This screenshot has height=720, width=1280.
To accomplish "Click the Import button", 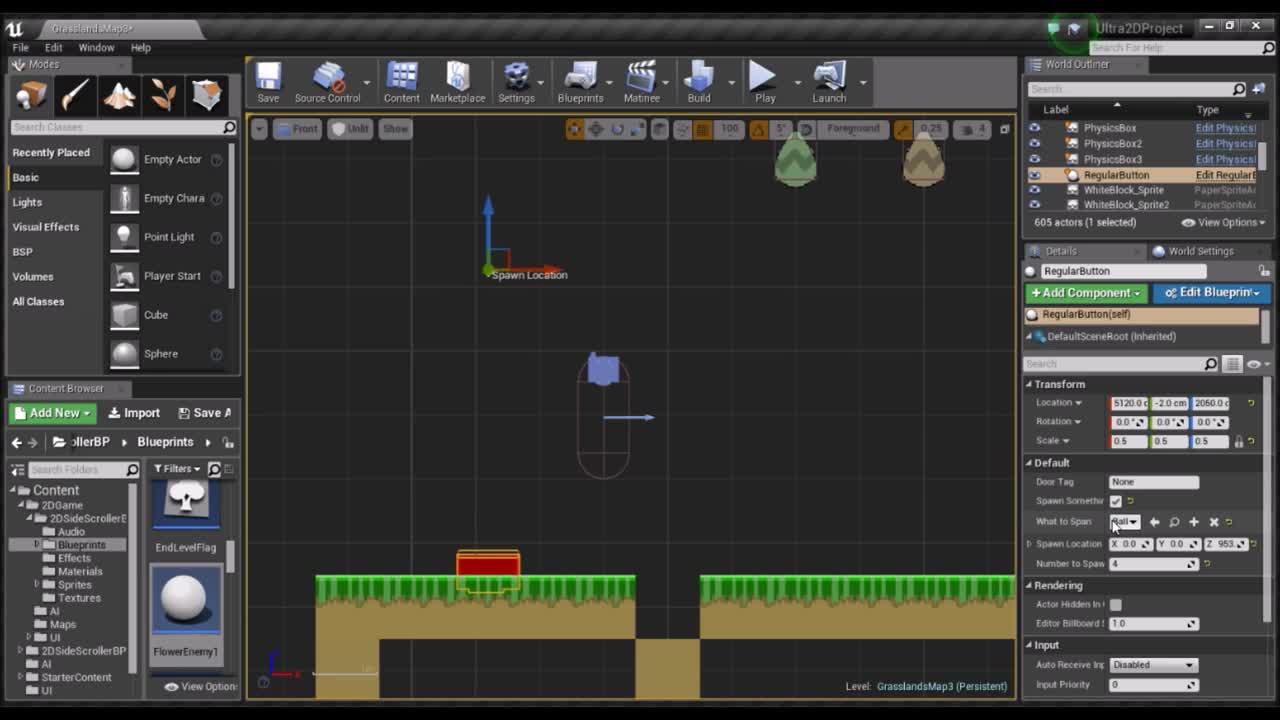I will 134,413.
